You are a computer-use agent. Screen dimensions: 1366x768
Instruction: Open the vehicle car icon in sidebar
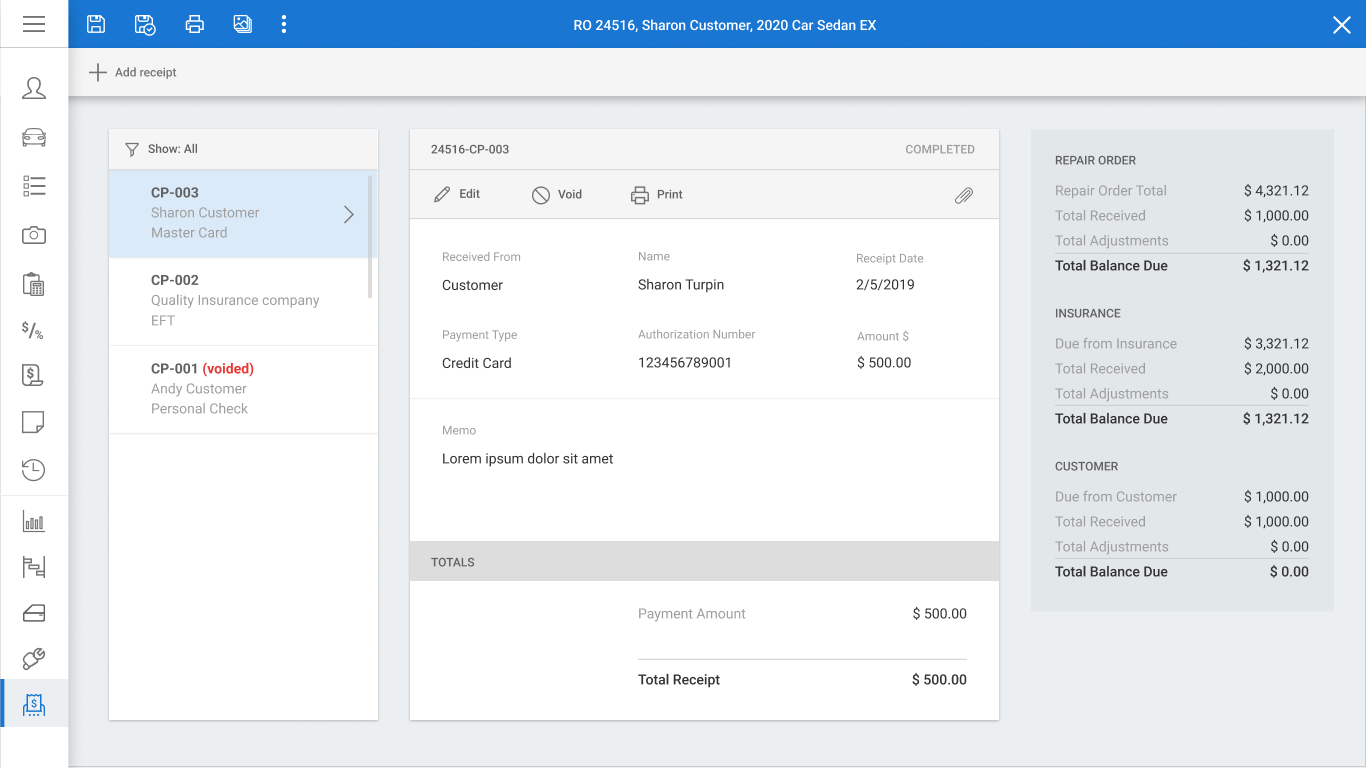coord(34,137)
